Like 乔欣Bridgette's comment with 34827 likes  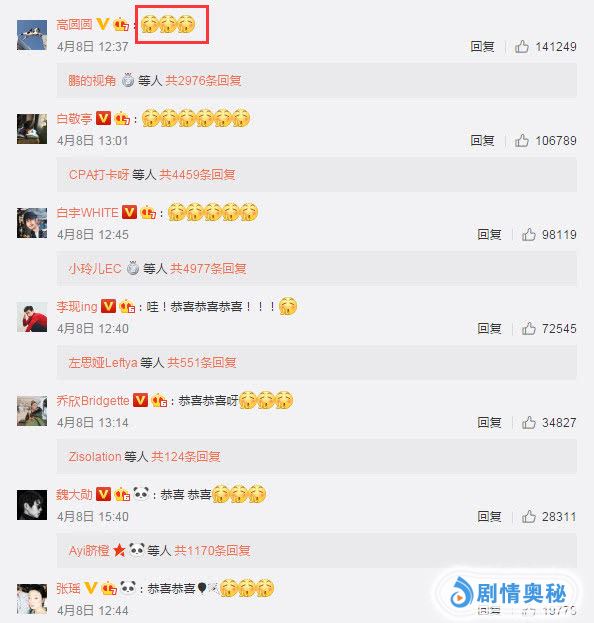pyautogui.click(x=528, y=422)
